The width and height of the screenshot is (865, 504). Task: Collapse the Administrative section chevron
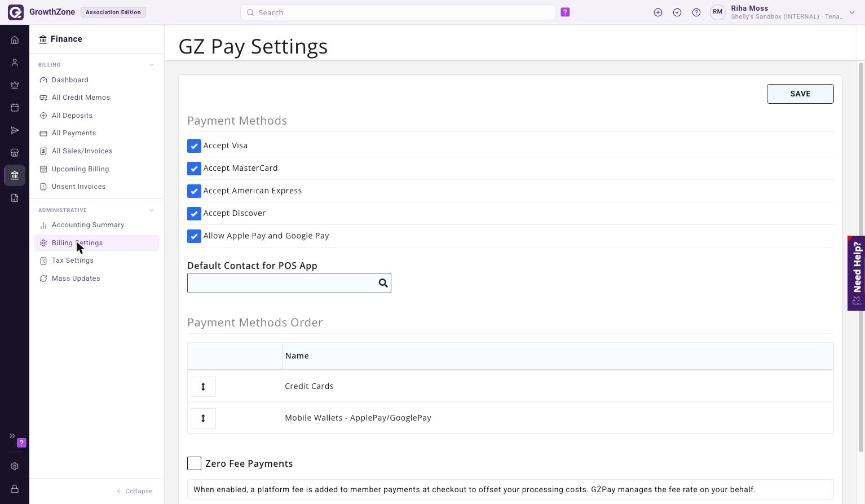[152, 210]
